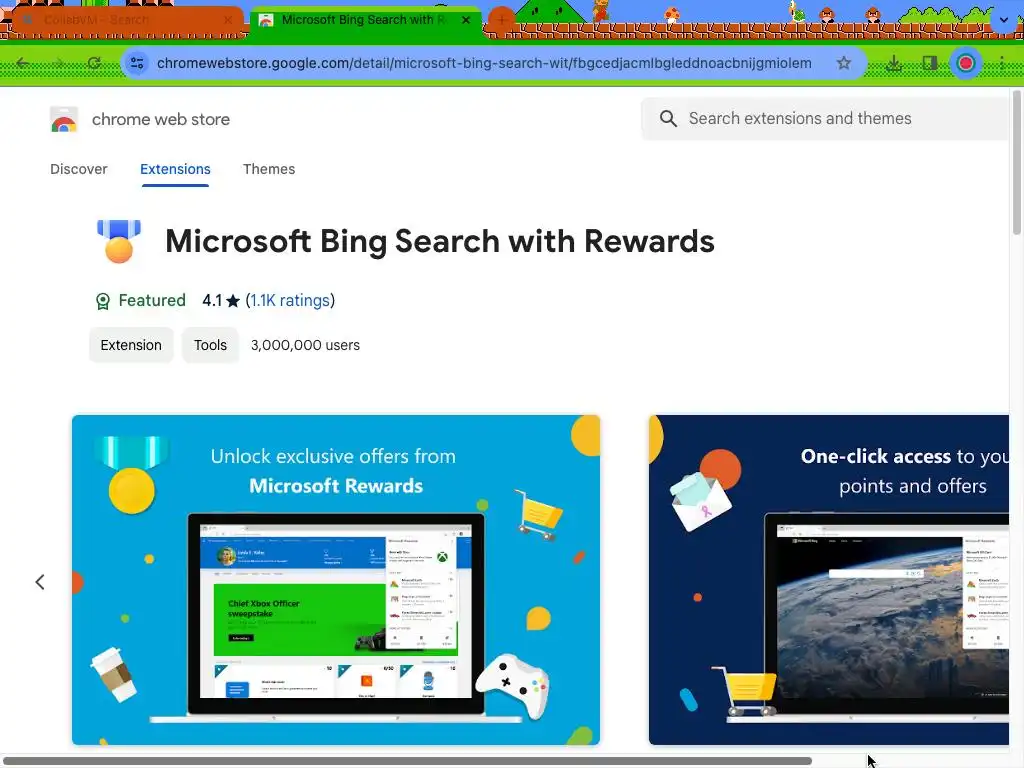Click the Microsoft Bing Search with Rewards title

tap(440, 241)
